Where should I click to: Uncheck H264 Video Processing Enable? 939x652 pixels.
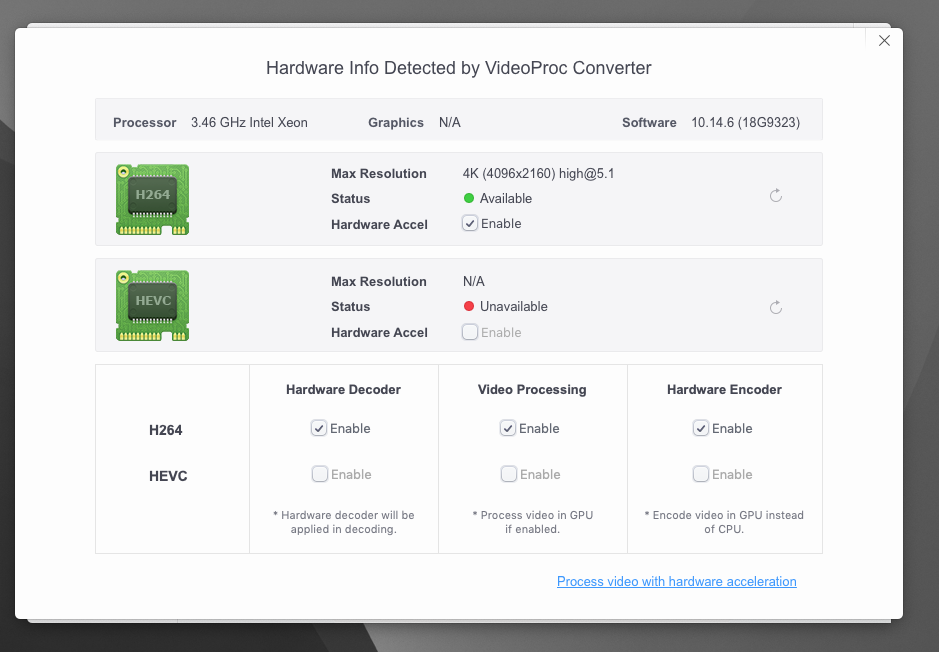(508, 428)
